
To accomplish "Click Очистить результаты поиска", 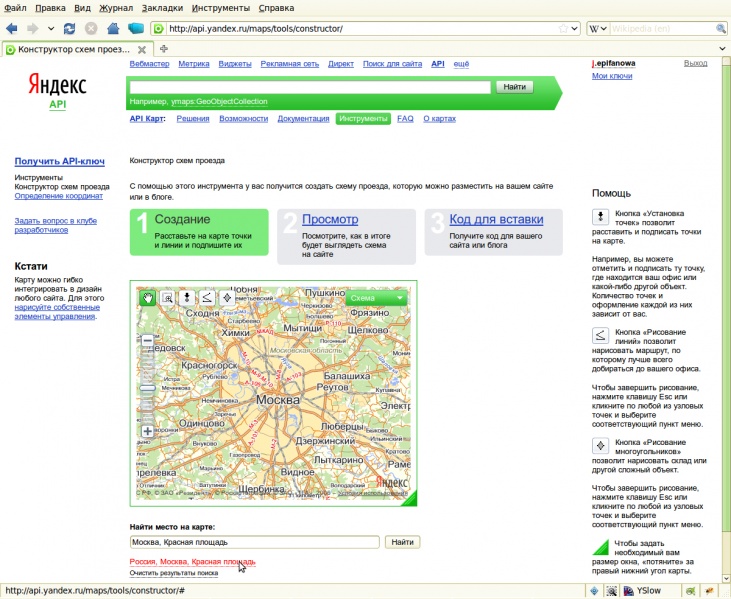I will click(174, 573).
